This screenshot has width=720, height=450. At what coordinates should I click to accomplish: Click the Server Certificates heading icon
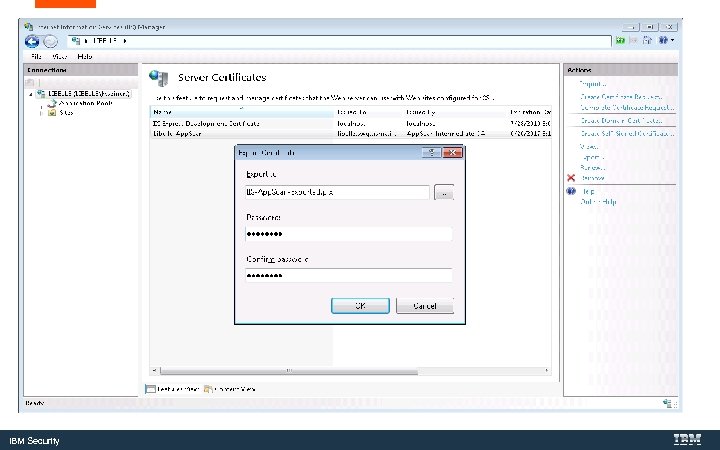tap(159, 78)
